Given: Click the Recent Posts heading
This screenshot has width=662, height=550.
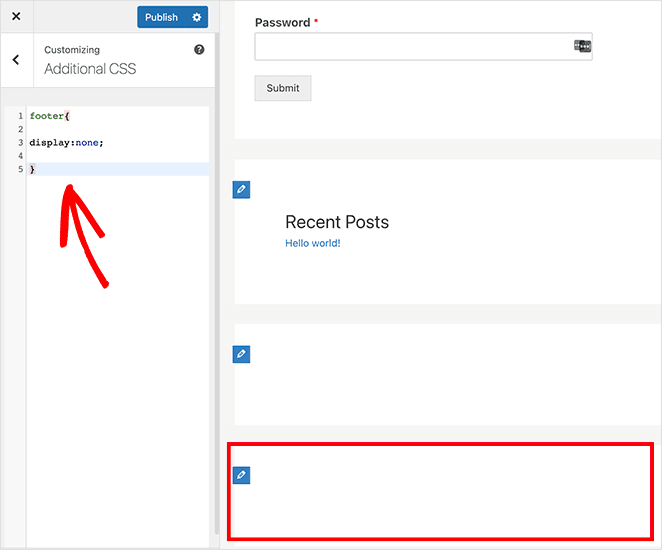Looking at the screenshot, I should tap(337, 222).
